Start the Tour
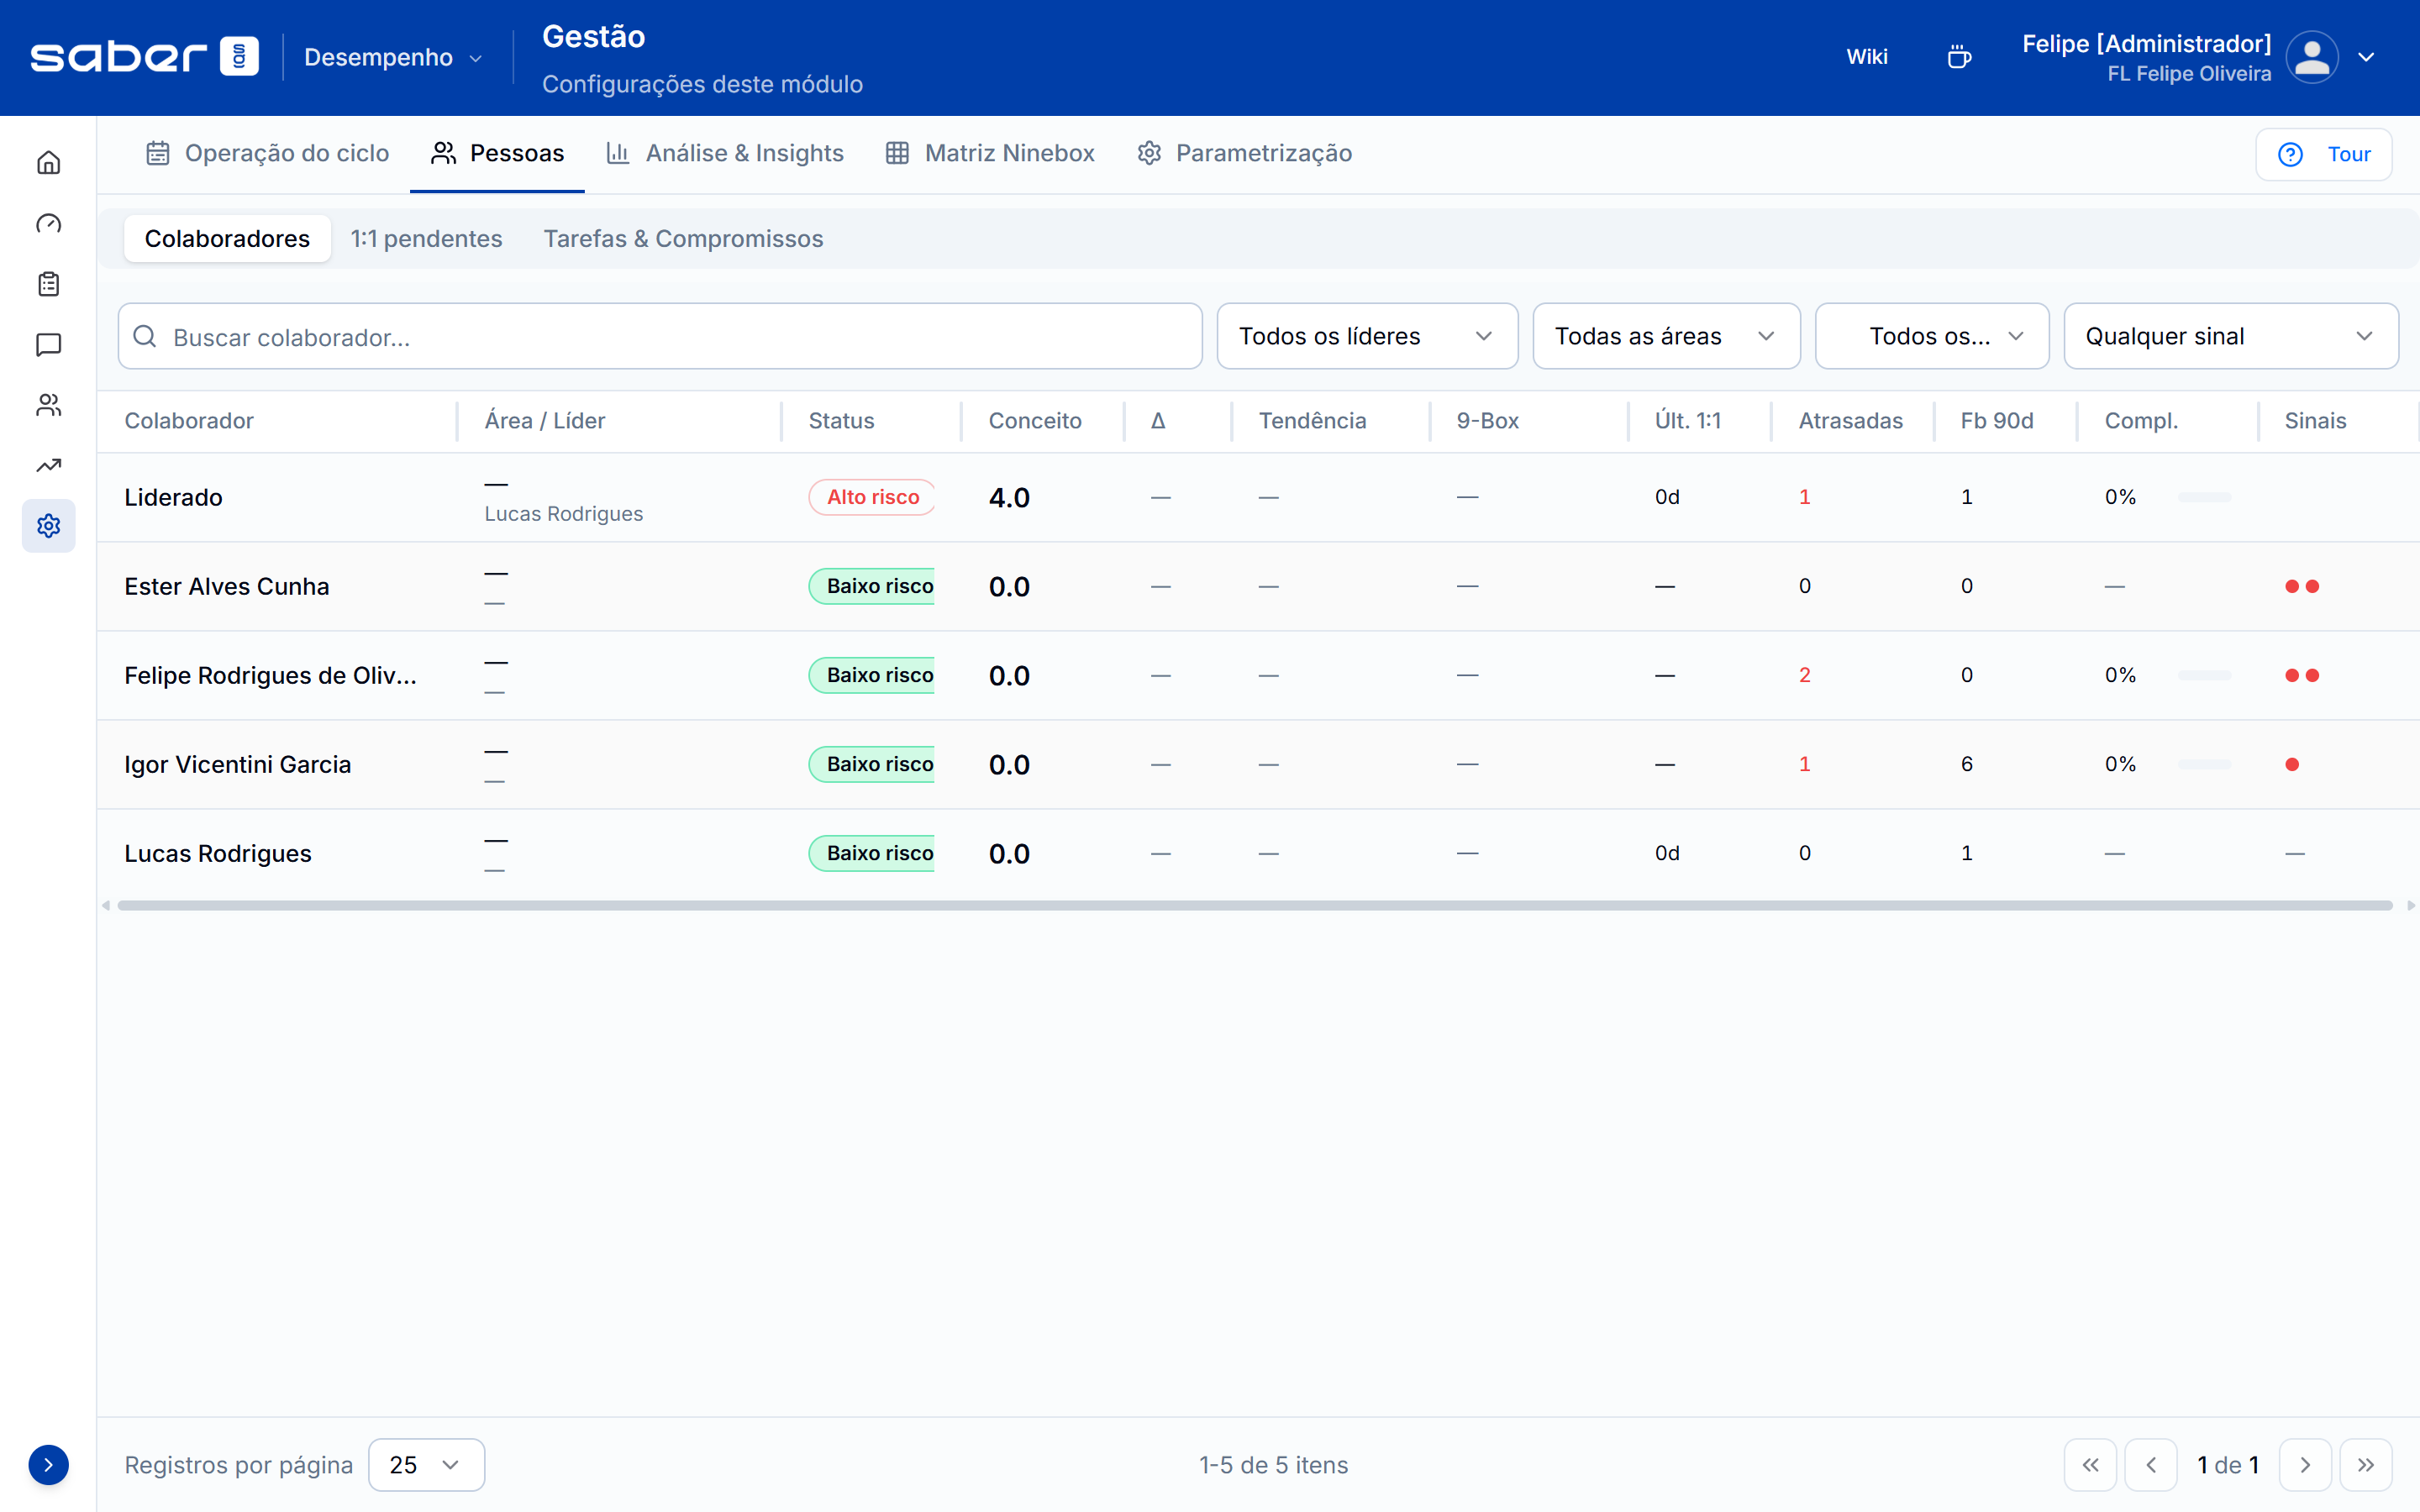 pos(2323,154)
